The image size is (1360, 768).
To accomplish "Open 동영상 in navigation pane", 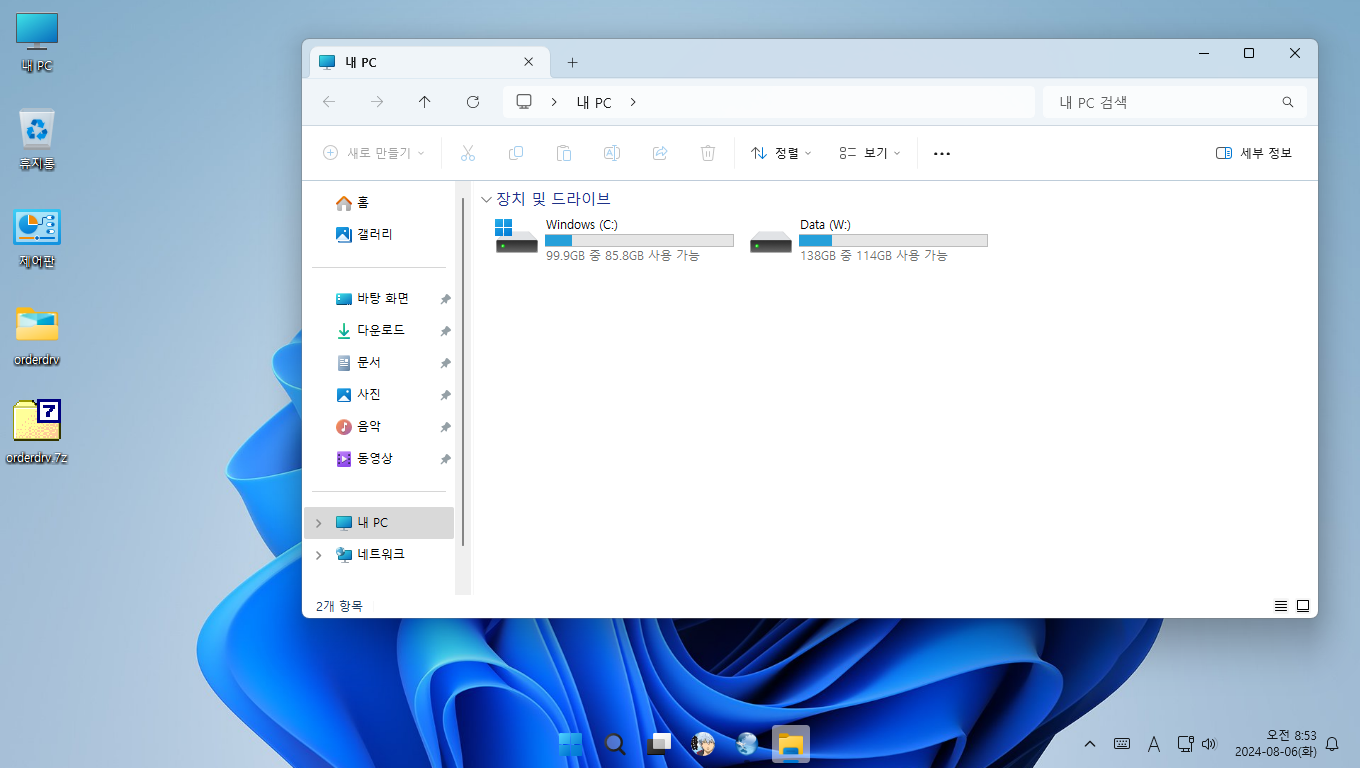I will (x=365, y=459).
